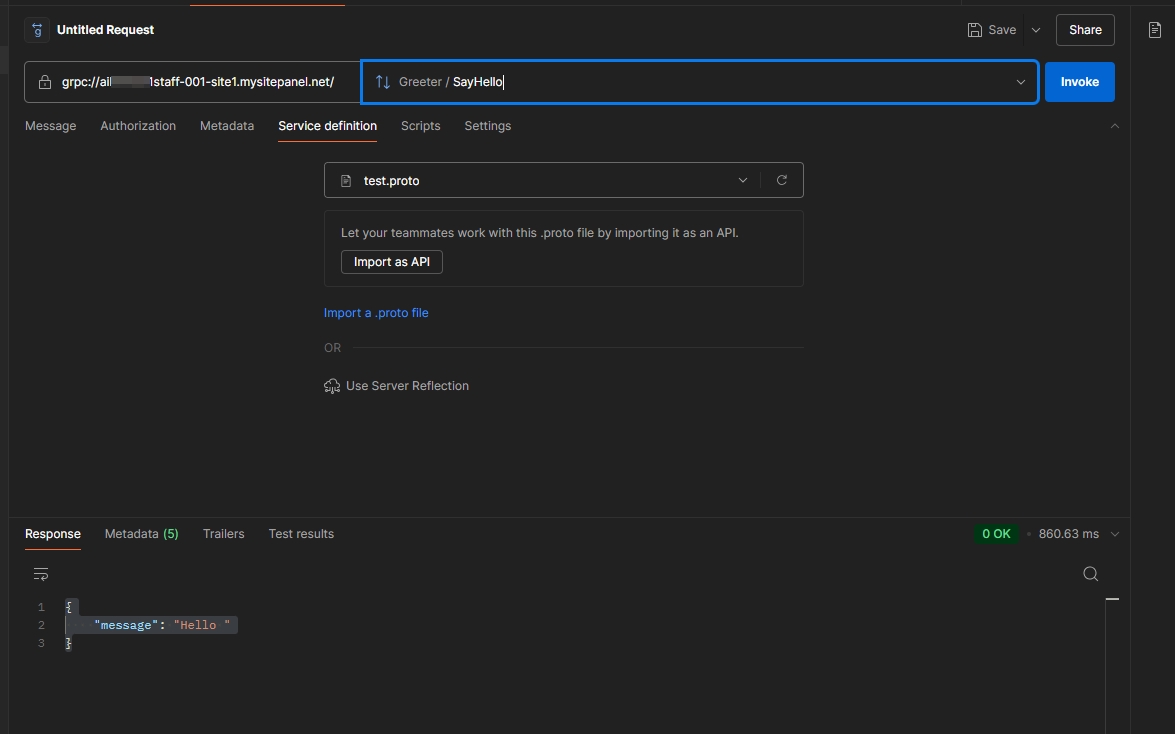Image resolution: width=1175 pixels, height=734 pixels.
Task: Collapse the request pane with the chevron
Action: pyautogui.click(x=1117, y=125)
